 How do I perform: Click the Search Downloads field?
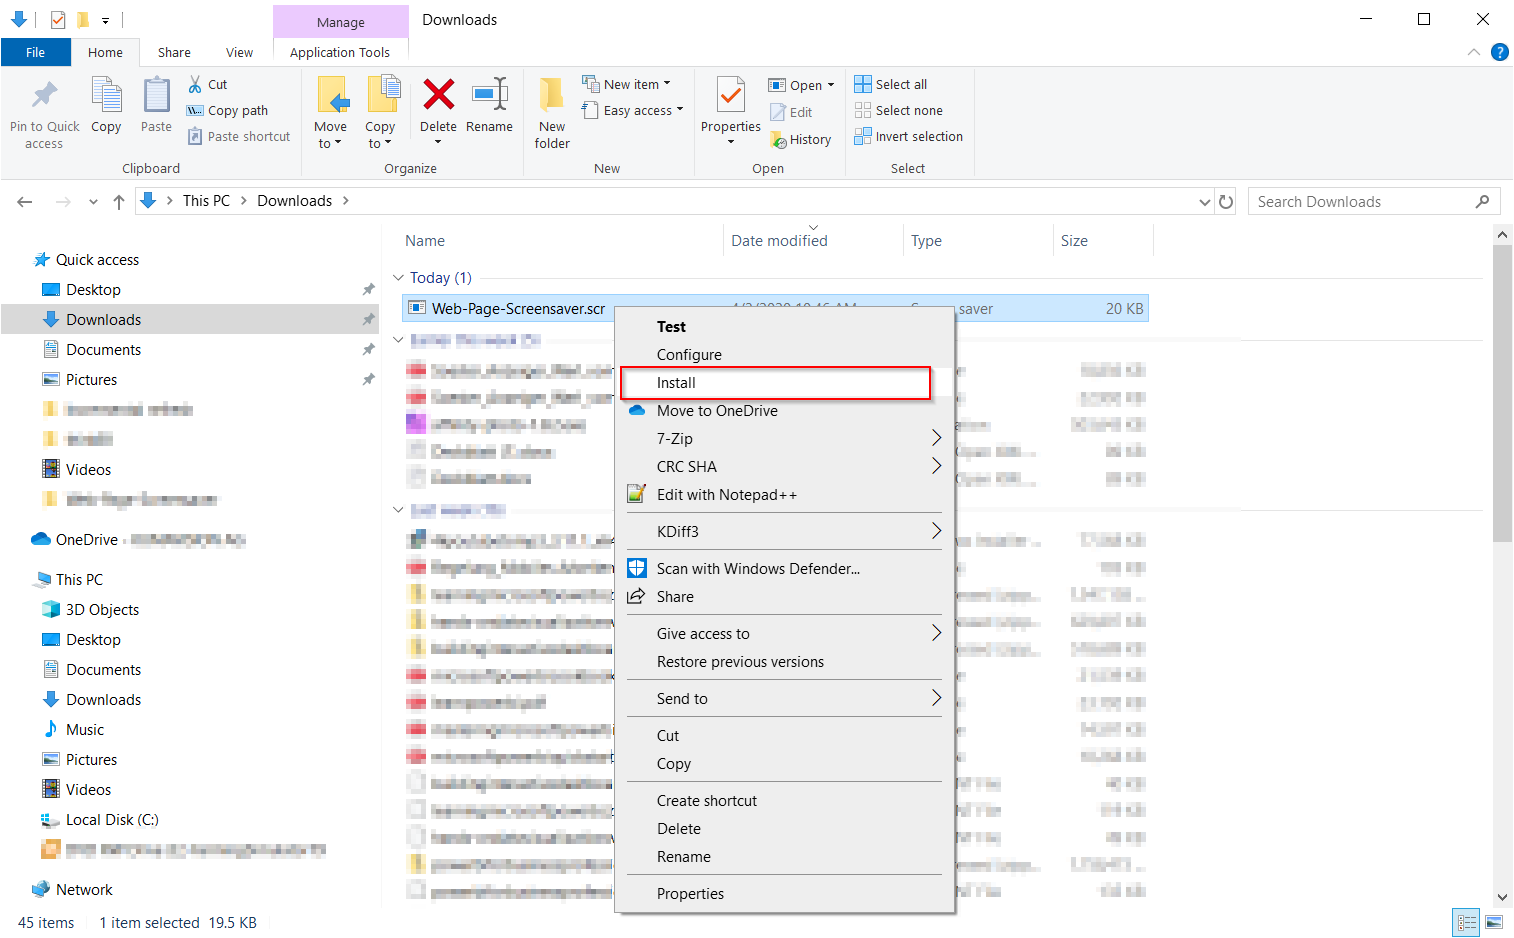coord(1362,202)
